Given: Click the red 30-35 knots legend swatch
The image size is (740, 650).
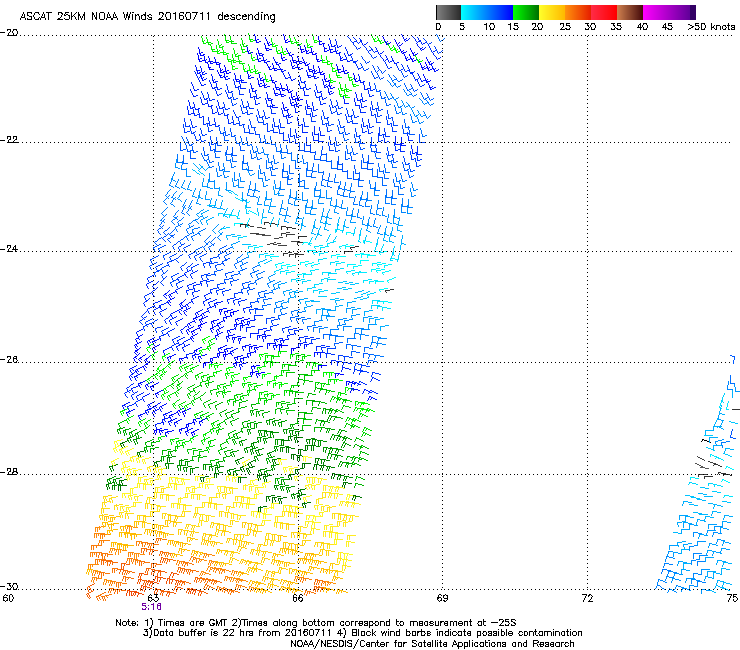Looking at the screenshot, I should [604, 12].
